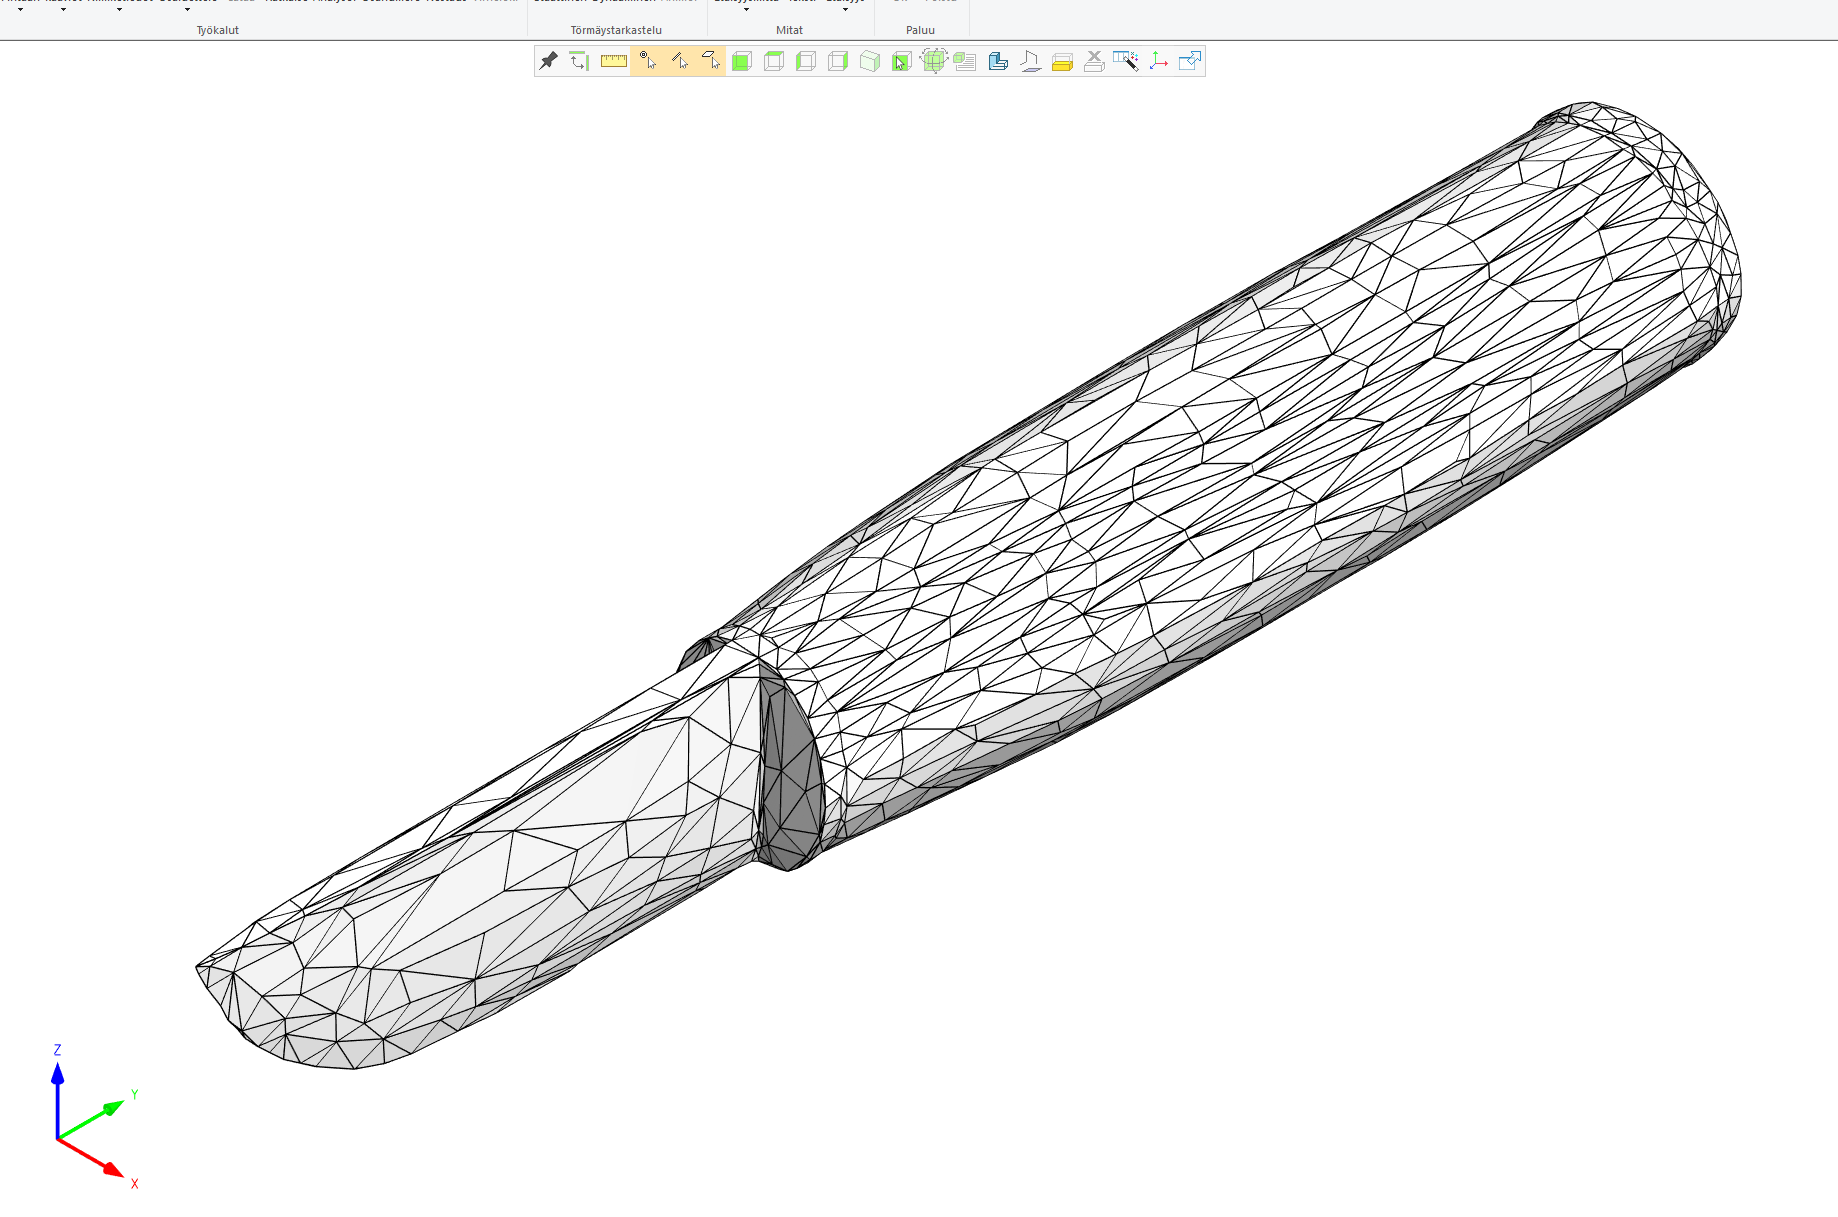Click the Törmäystarkastelu ribbon group
This screenshot has height=1217, width=1838.
click(616, 29)
